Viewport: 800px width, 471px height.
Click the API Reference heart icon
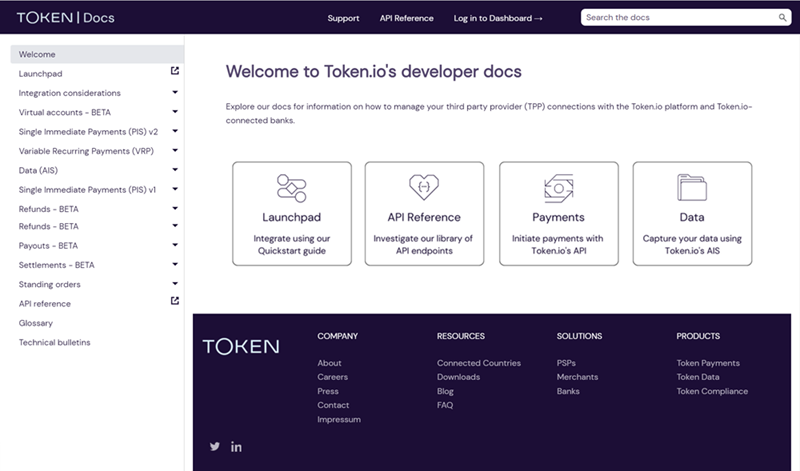[424, 187]
